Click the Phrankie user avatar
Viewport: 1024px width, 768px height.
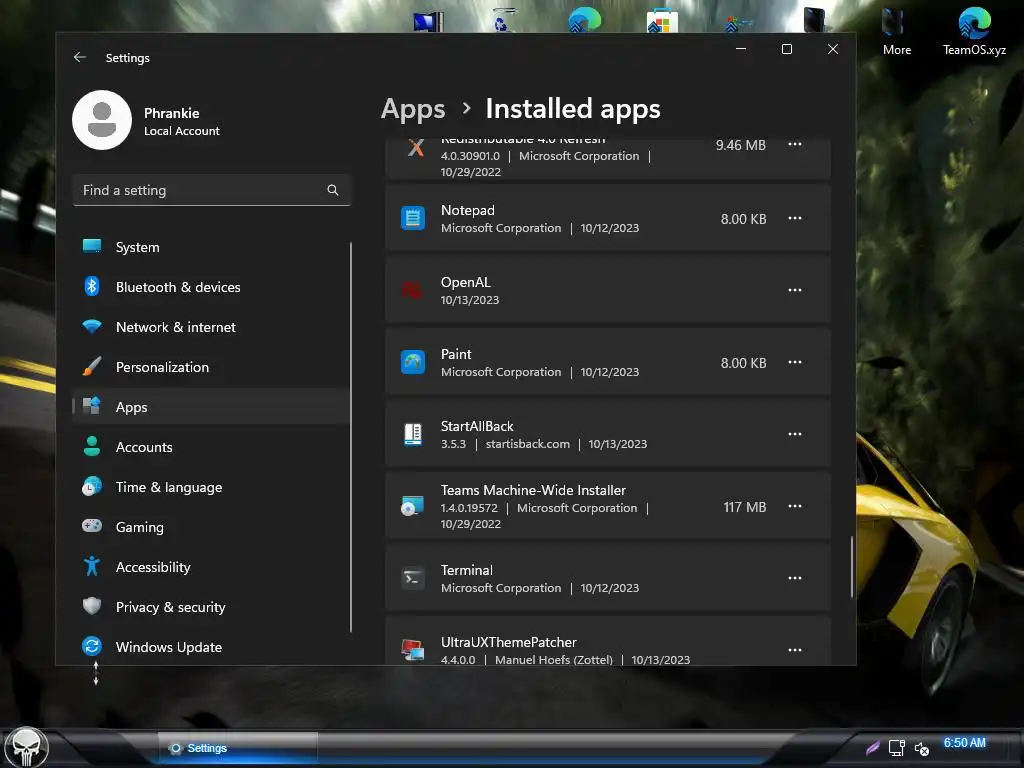click(x=102, y=120)
